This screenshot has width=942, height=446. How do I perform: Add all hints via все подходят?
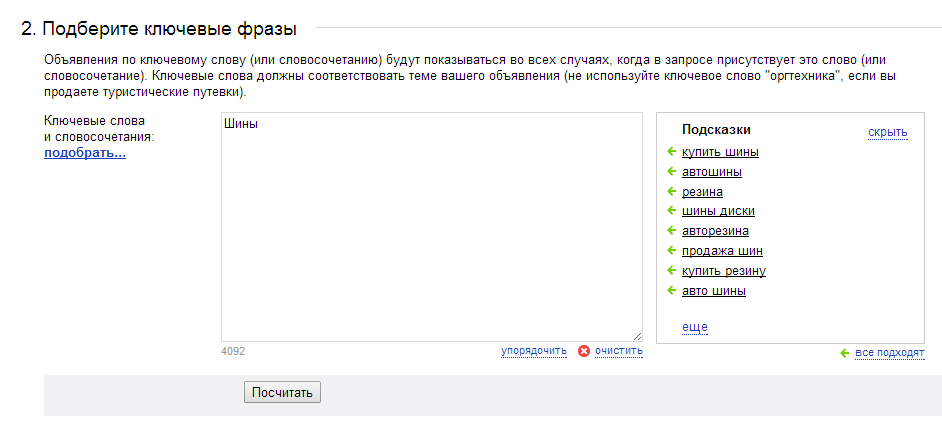coord(890,353)
